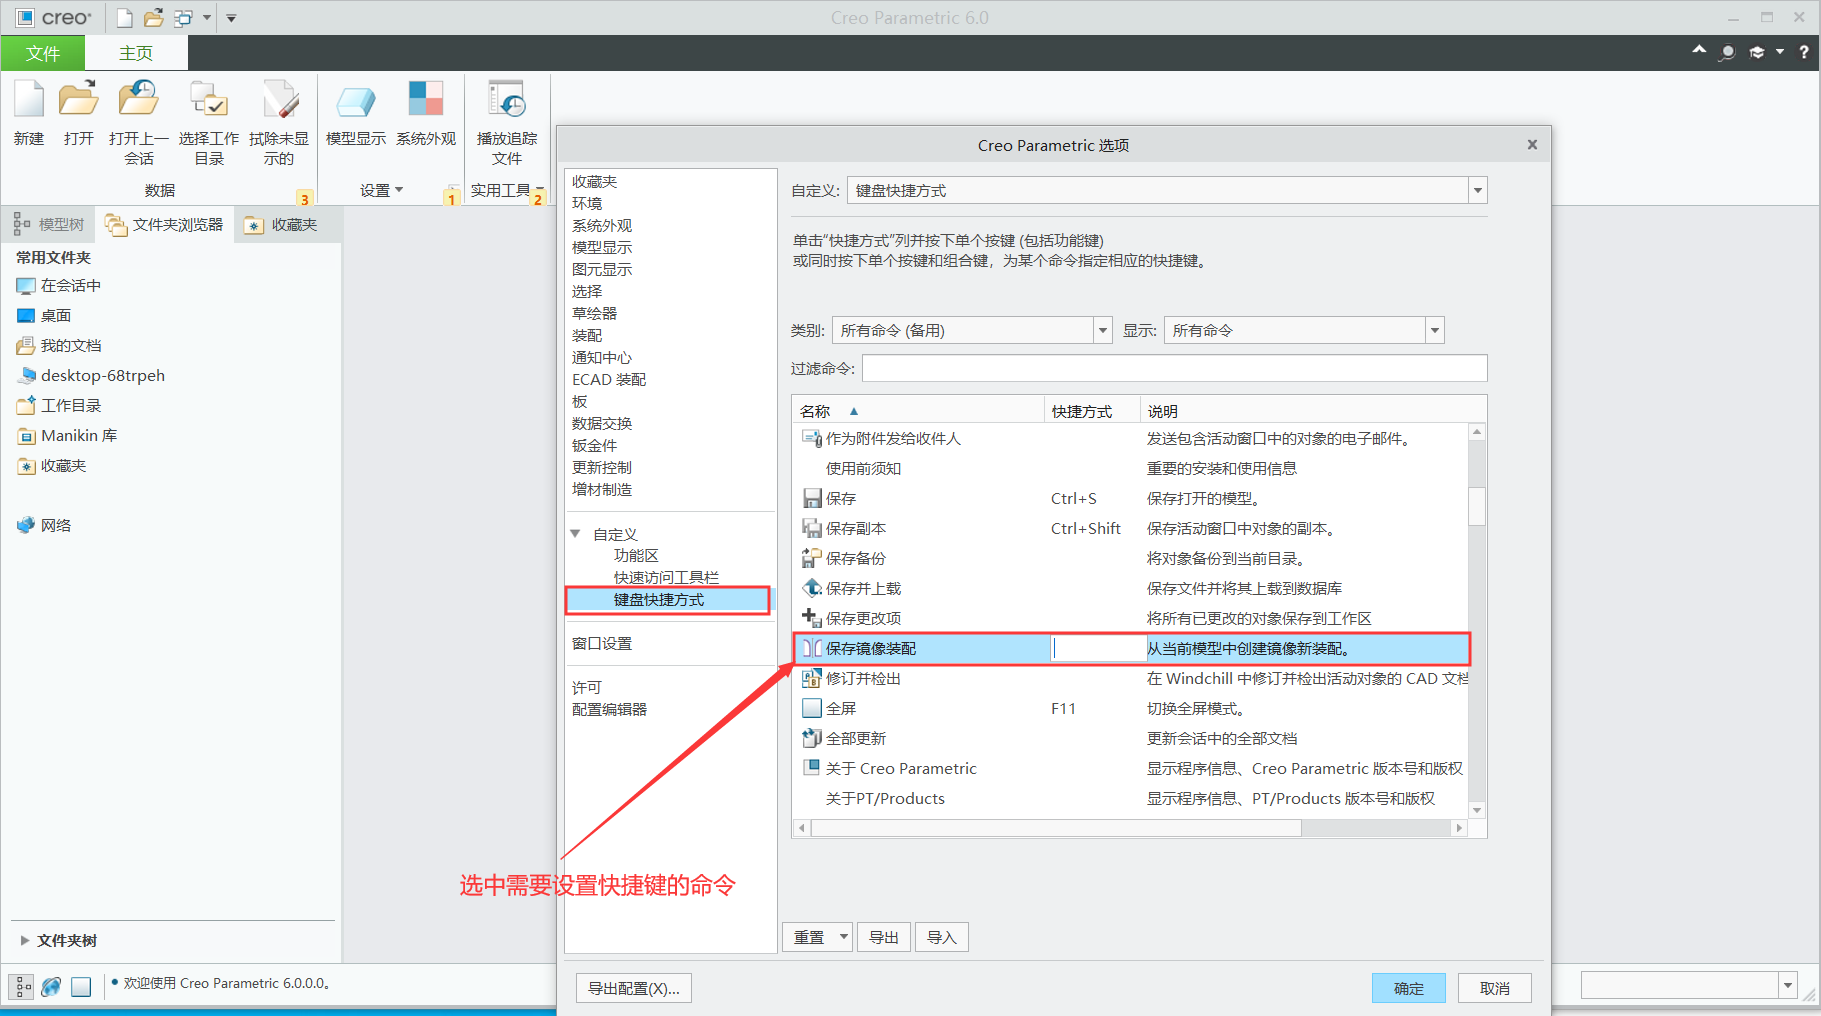
Task: Select 快速访问工具栏 under 自定义
Action: tap(666, 577)
